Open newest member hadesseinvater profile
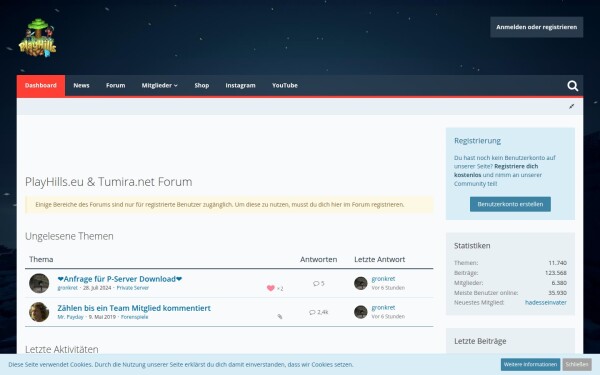This screenshot has width=600, height=375. pyautogui.click(x=546, y=302)
